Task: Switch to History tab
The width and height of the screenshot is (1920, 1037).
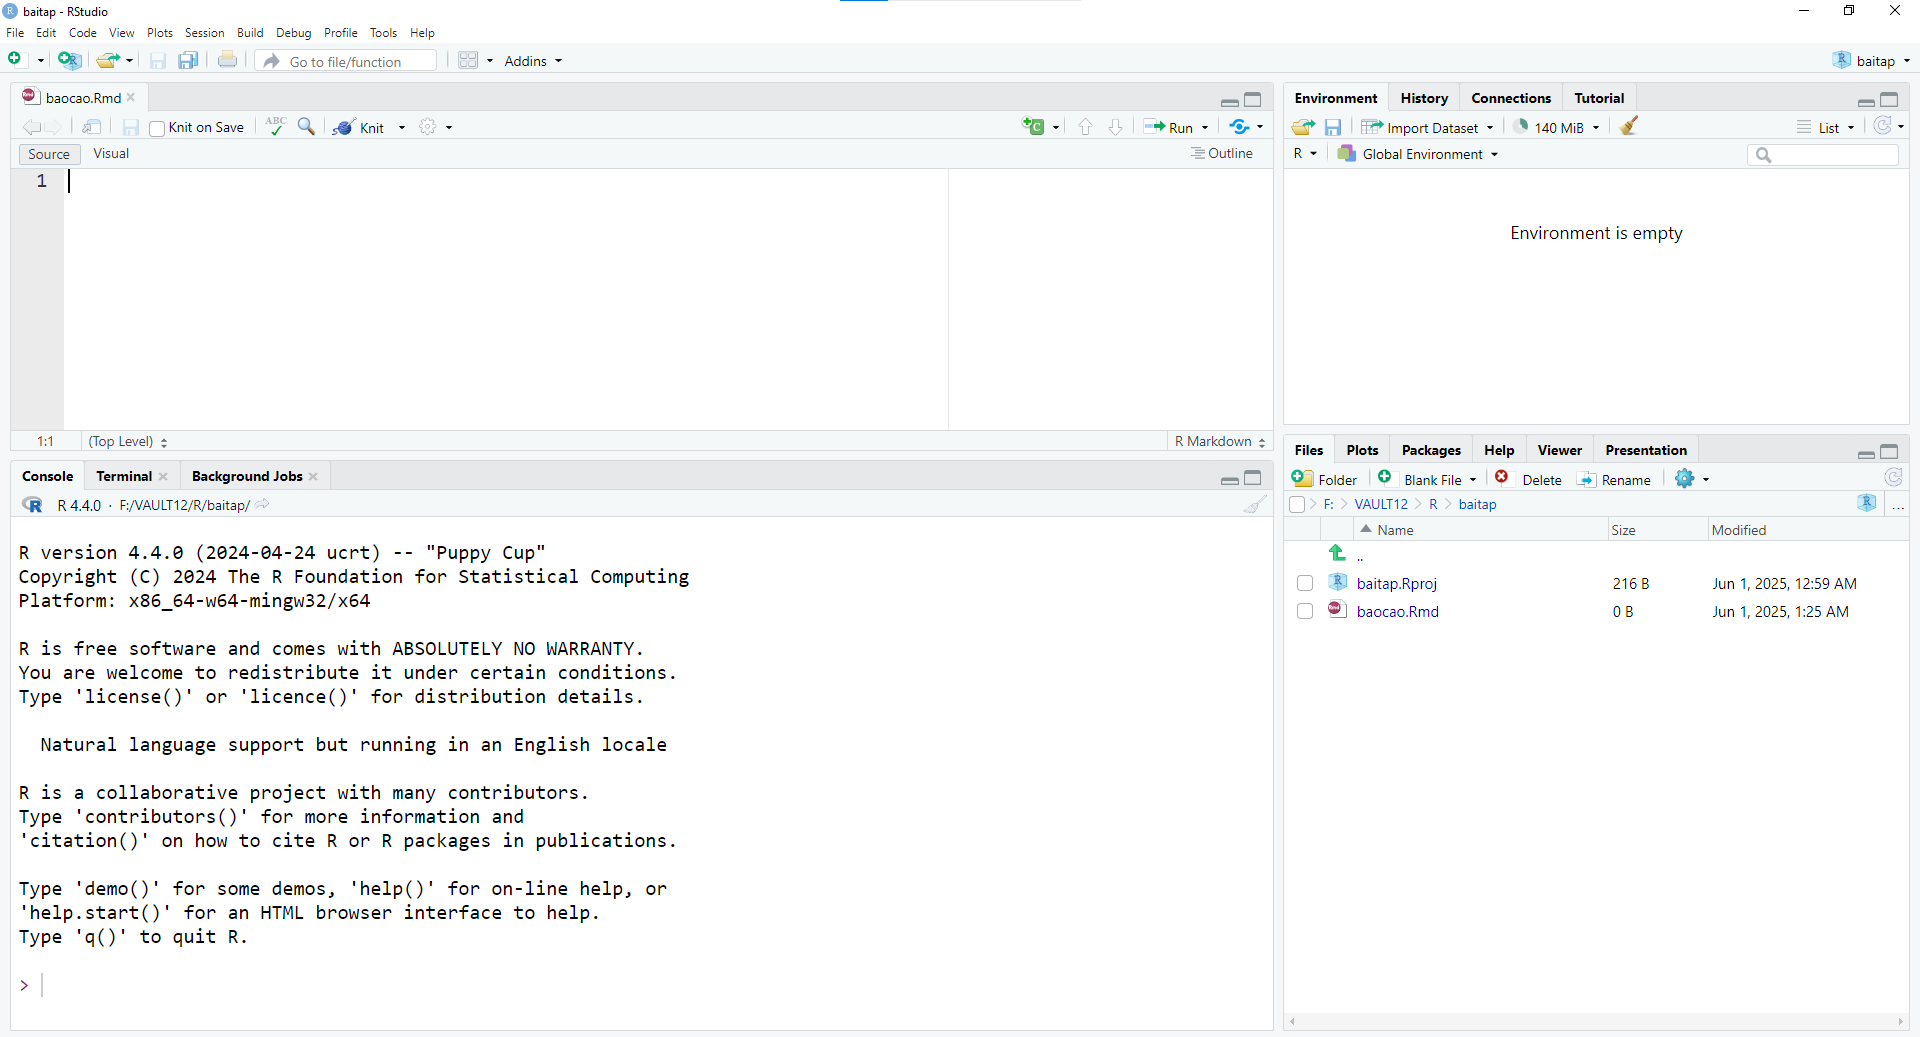Action: coord(1424,98)
